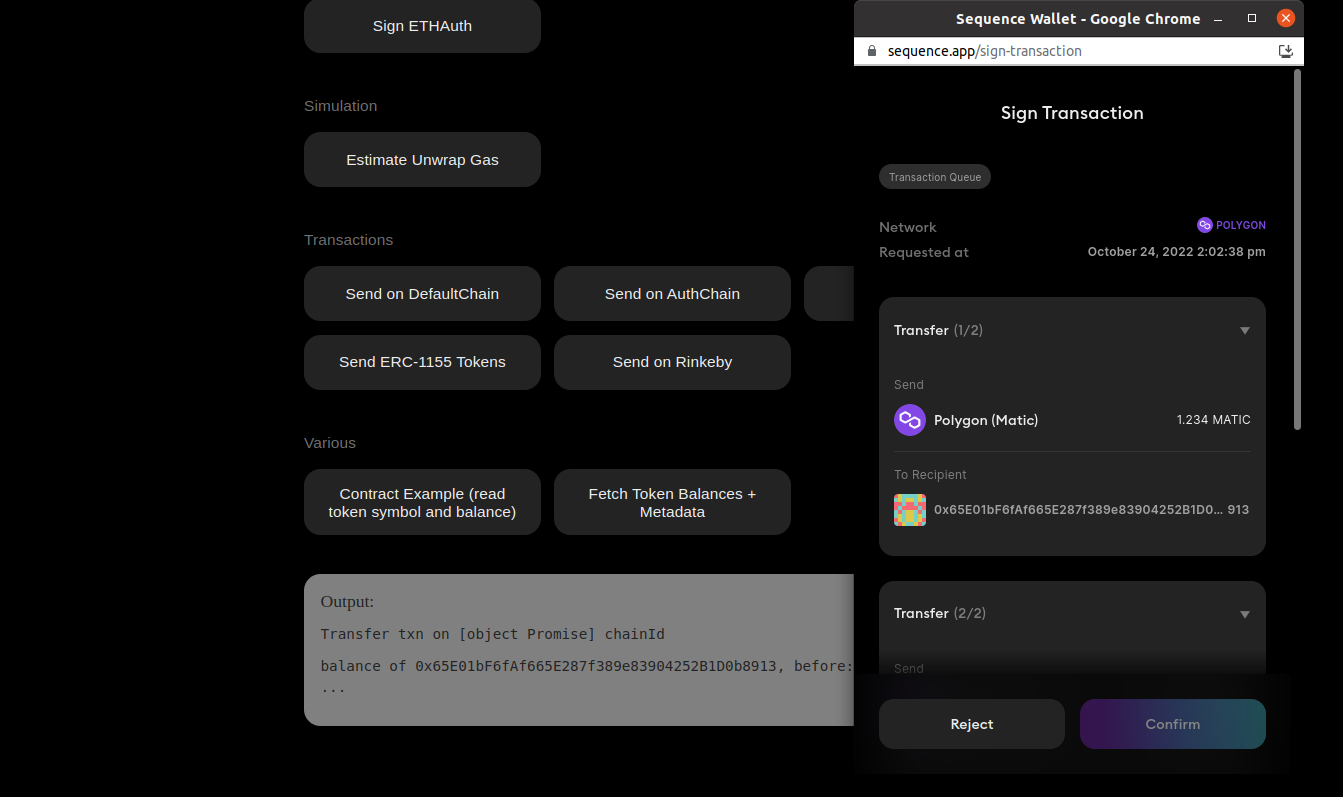Click the Sequence Wallet - Google Chrome title bar
This screenshot has width=1343, height=797.
pos(1078,19)
